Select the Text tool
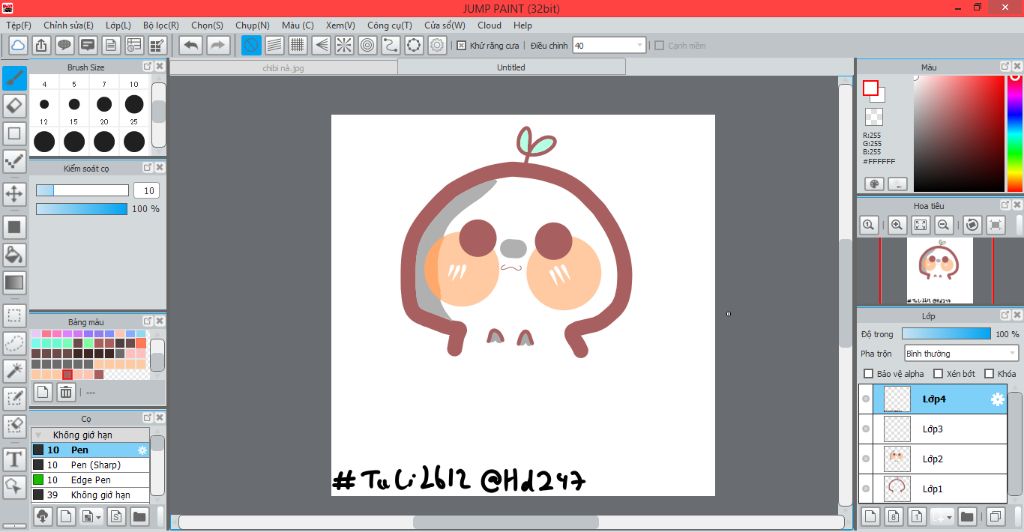Screen dimensions: 1024x532 [14, 459]
